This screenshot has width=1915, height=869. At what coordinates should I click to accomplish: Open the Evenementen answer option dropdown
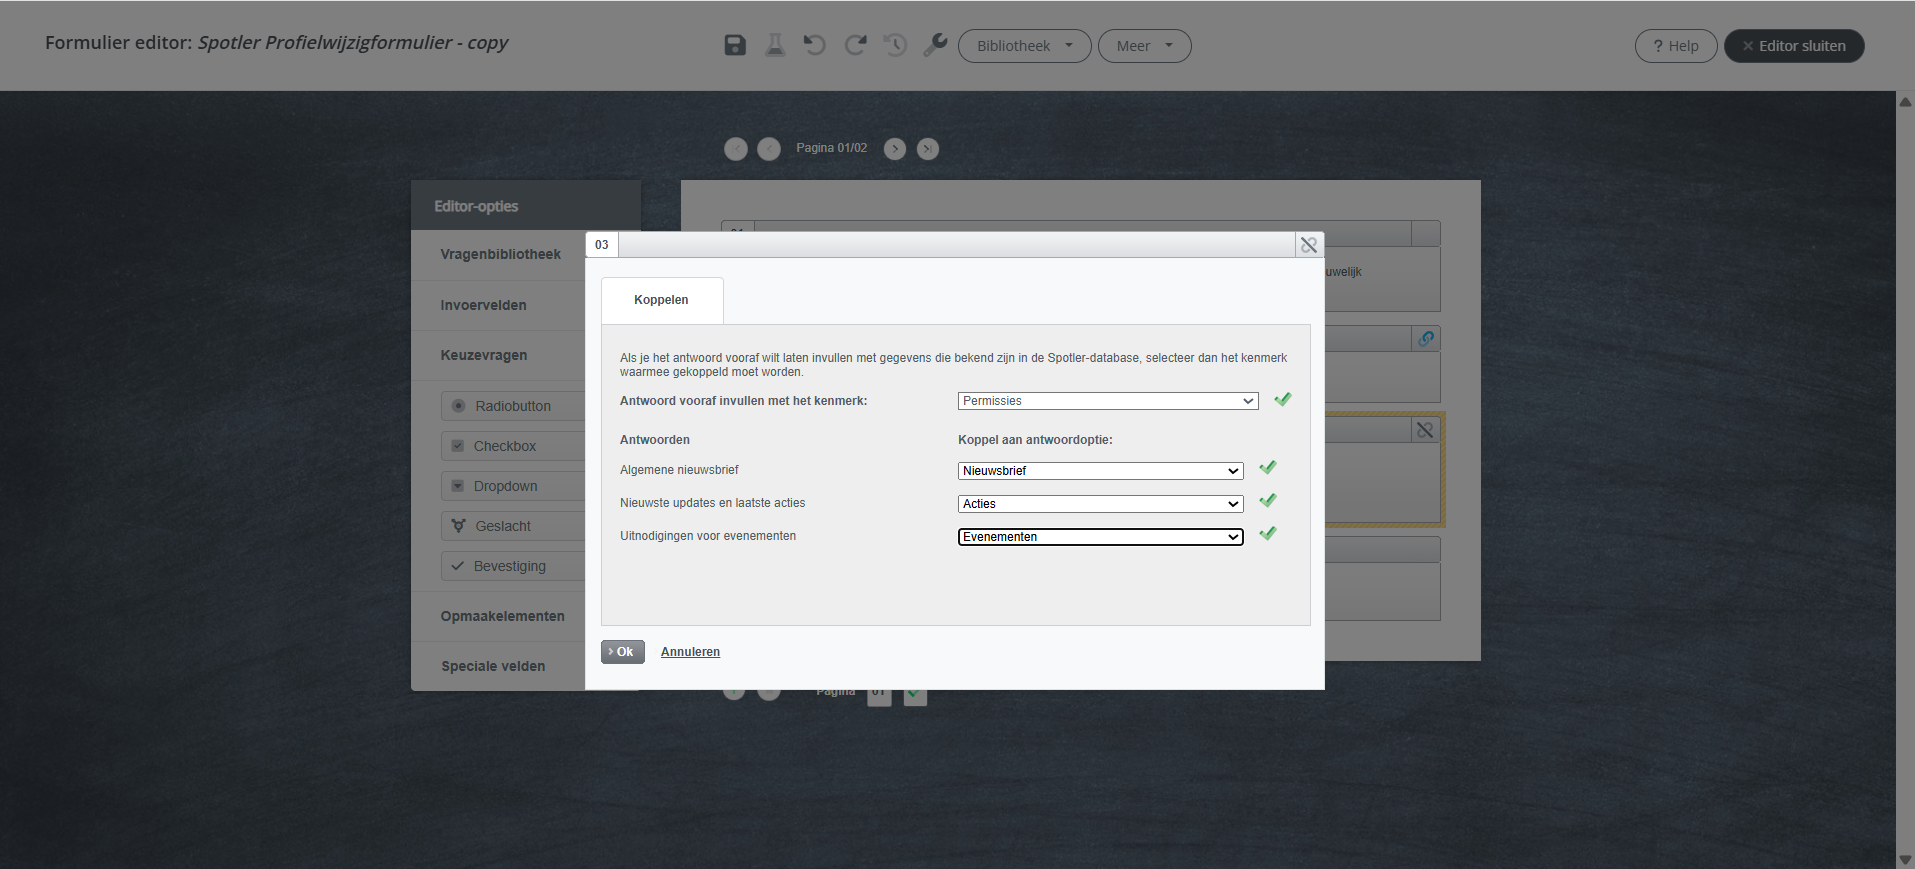1100,537
